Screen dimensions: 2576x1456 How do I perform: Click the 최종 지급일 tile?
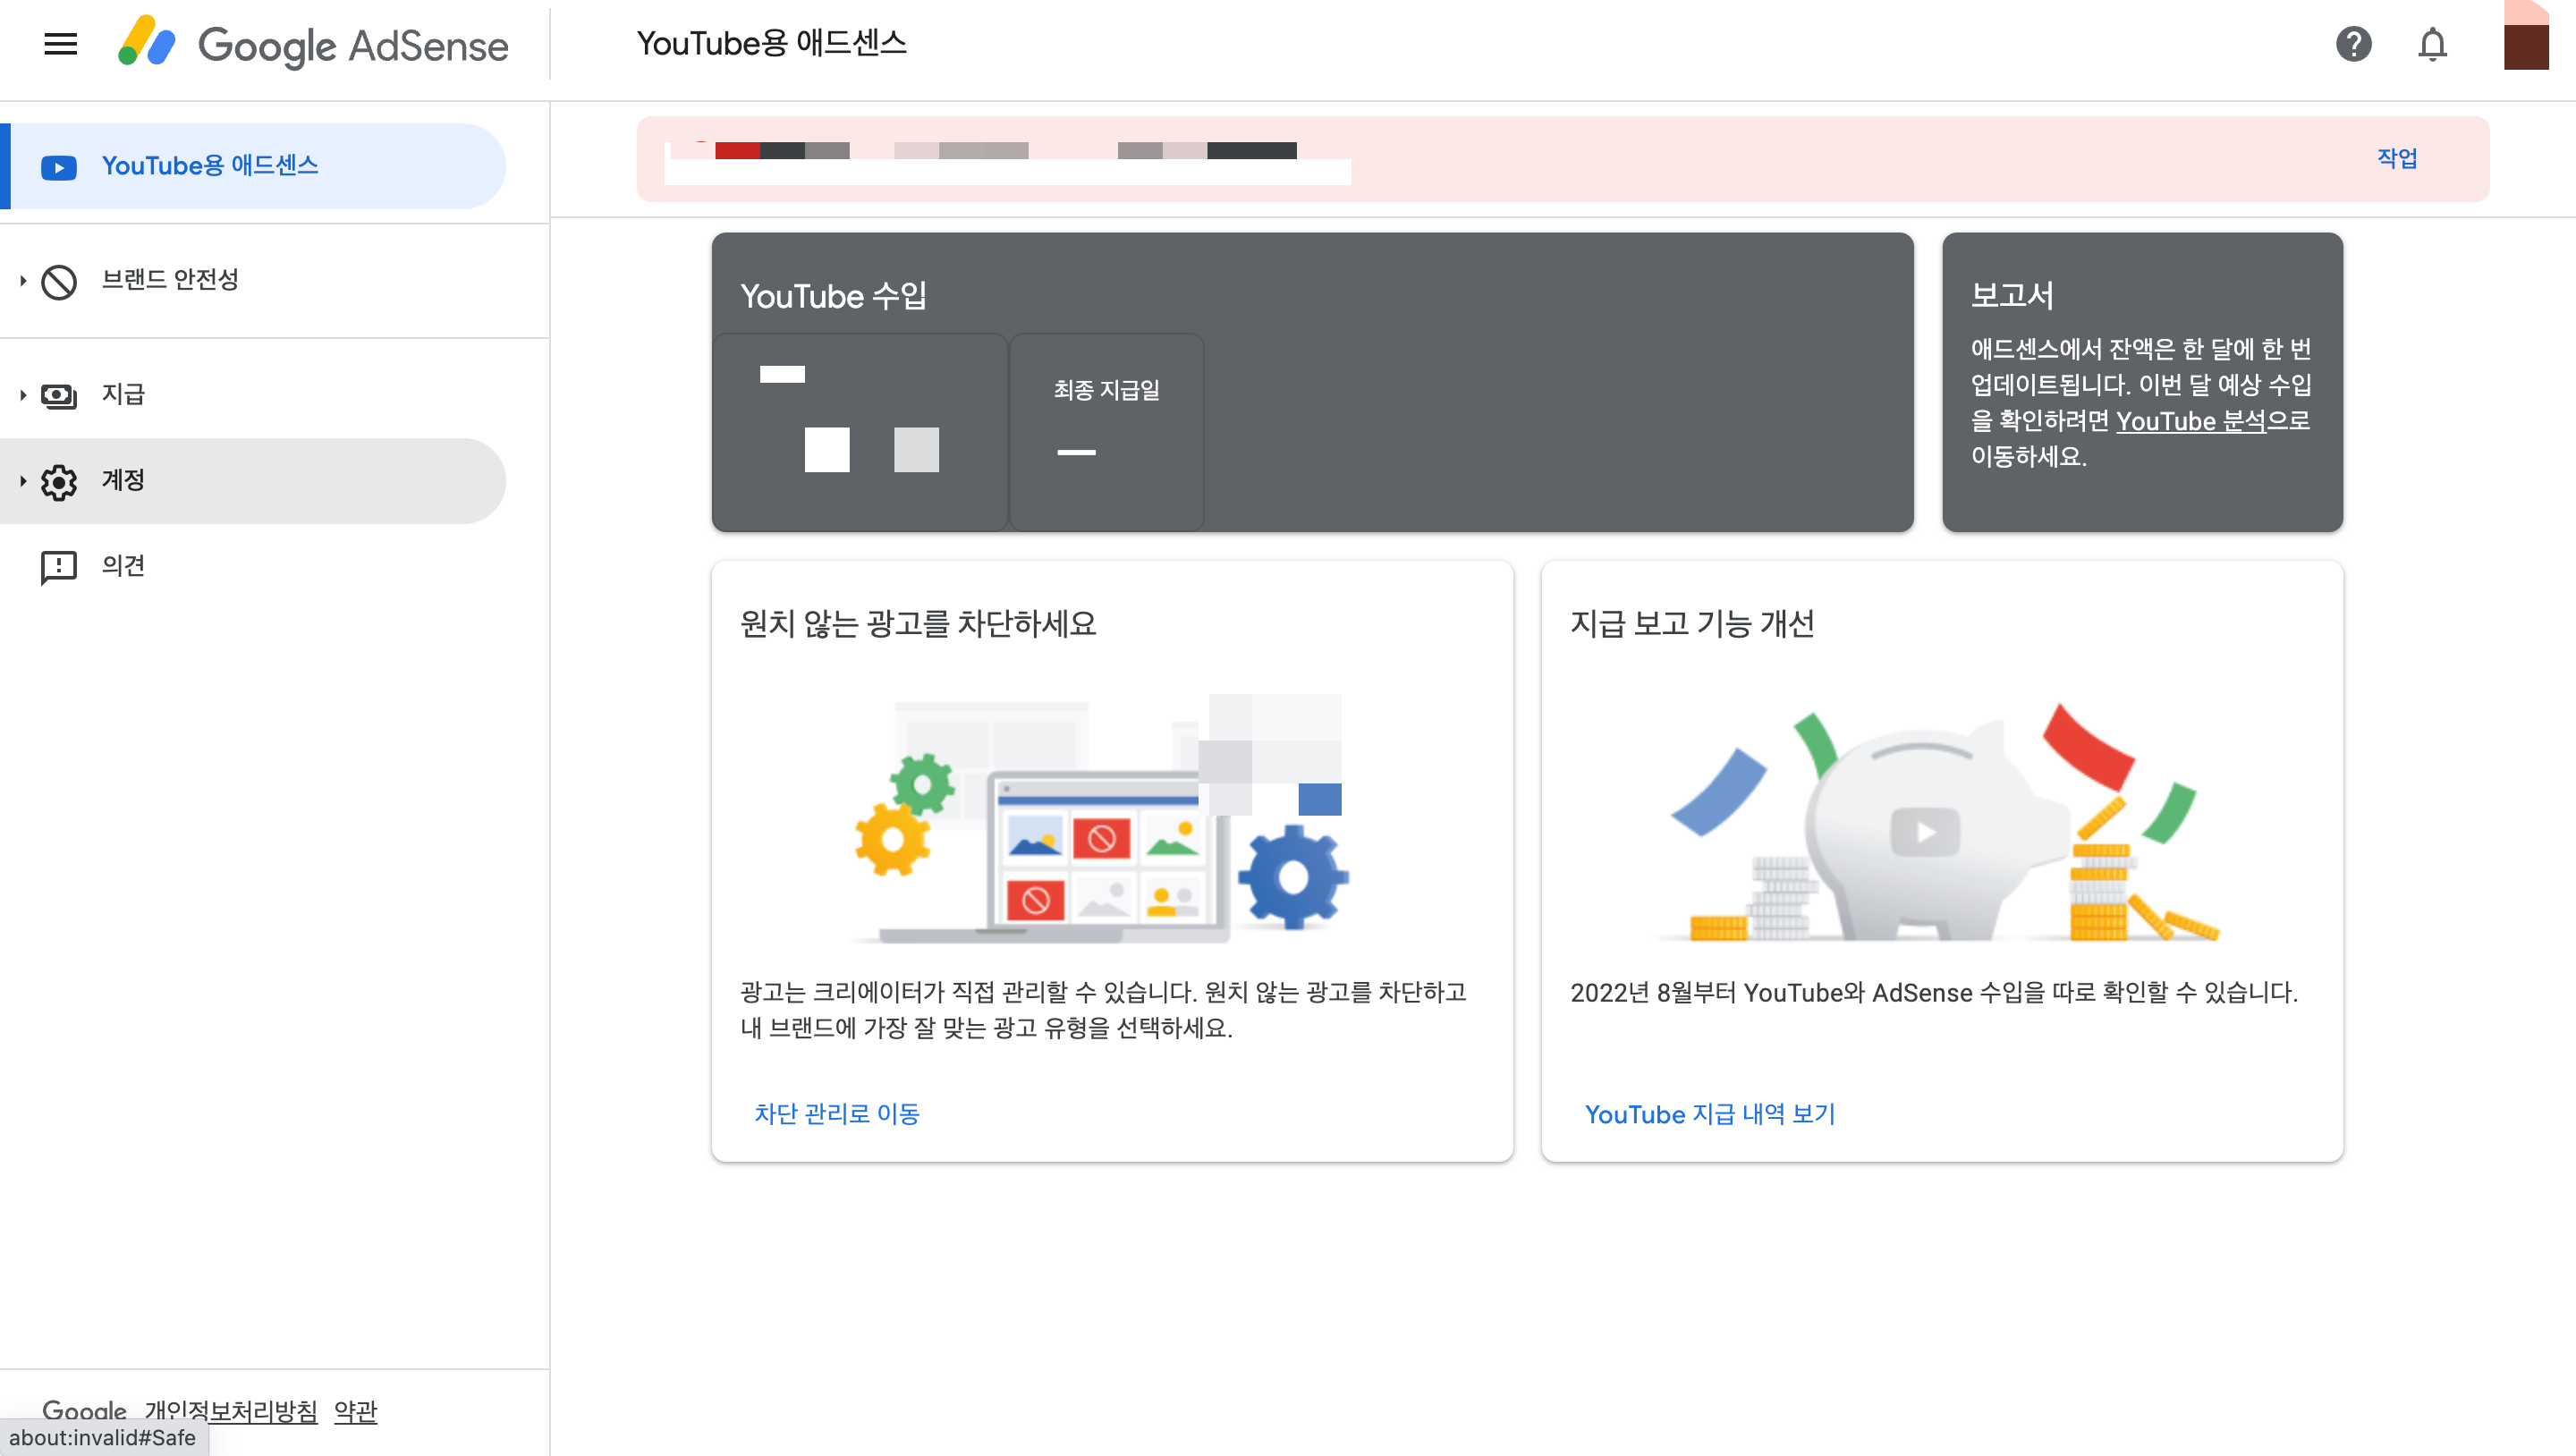(1106, 432)
